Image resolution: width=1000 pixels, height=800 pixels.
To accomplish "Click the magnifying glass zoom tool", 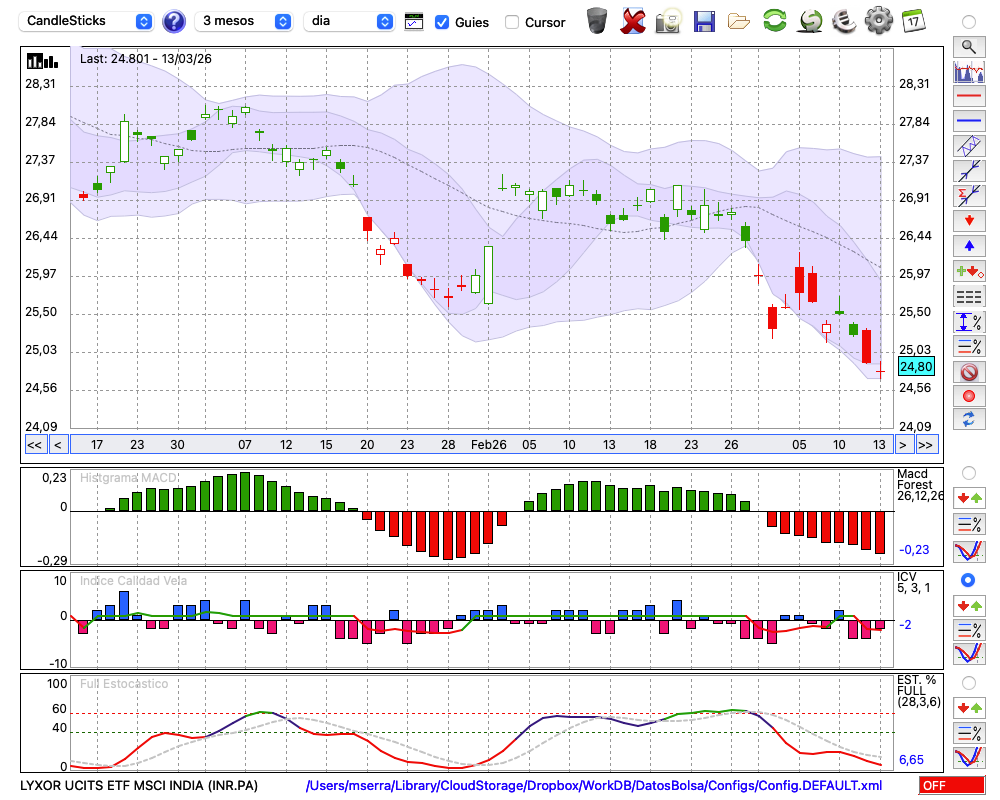I will tap(968, 46).
